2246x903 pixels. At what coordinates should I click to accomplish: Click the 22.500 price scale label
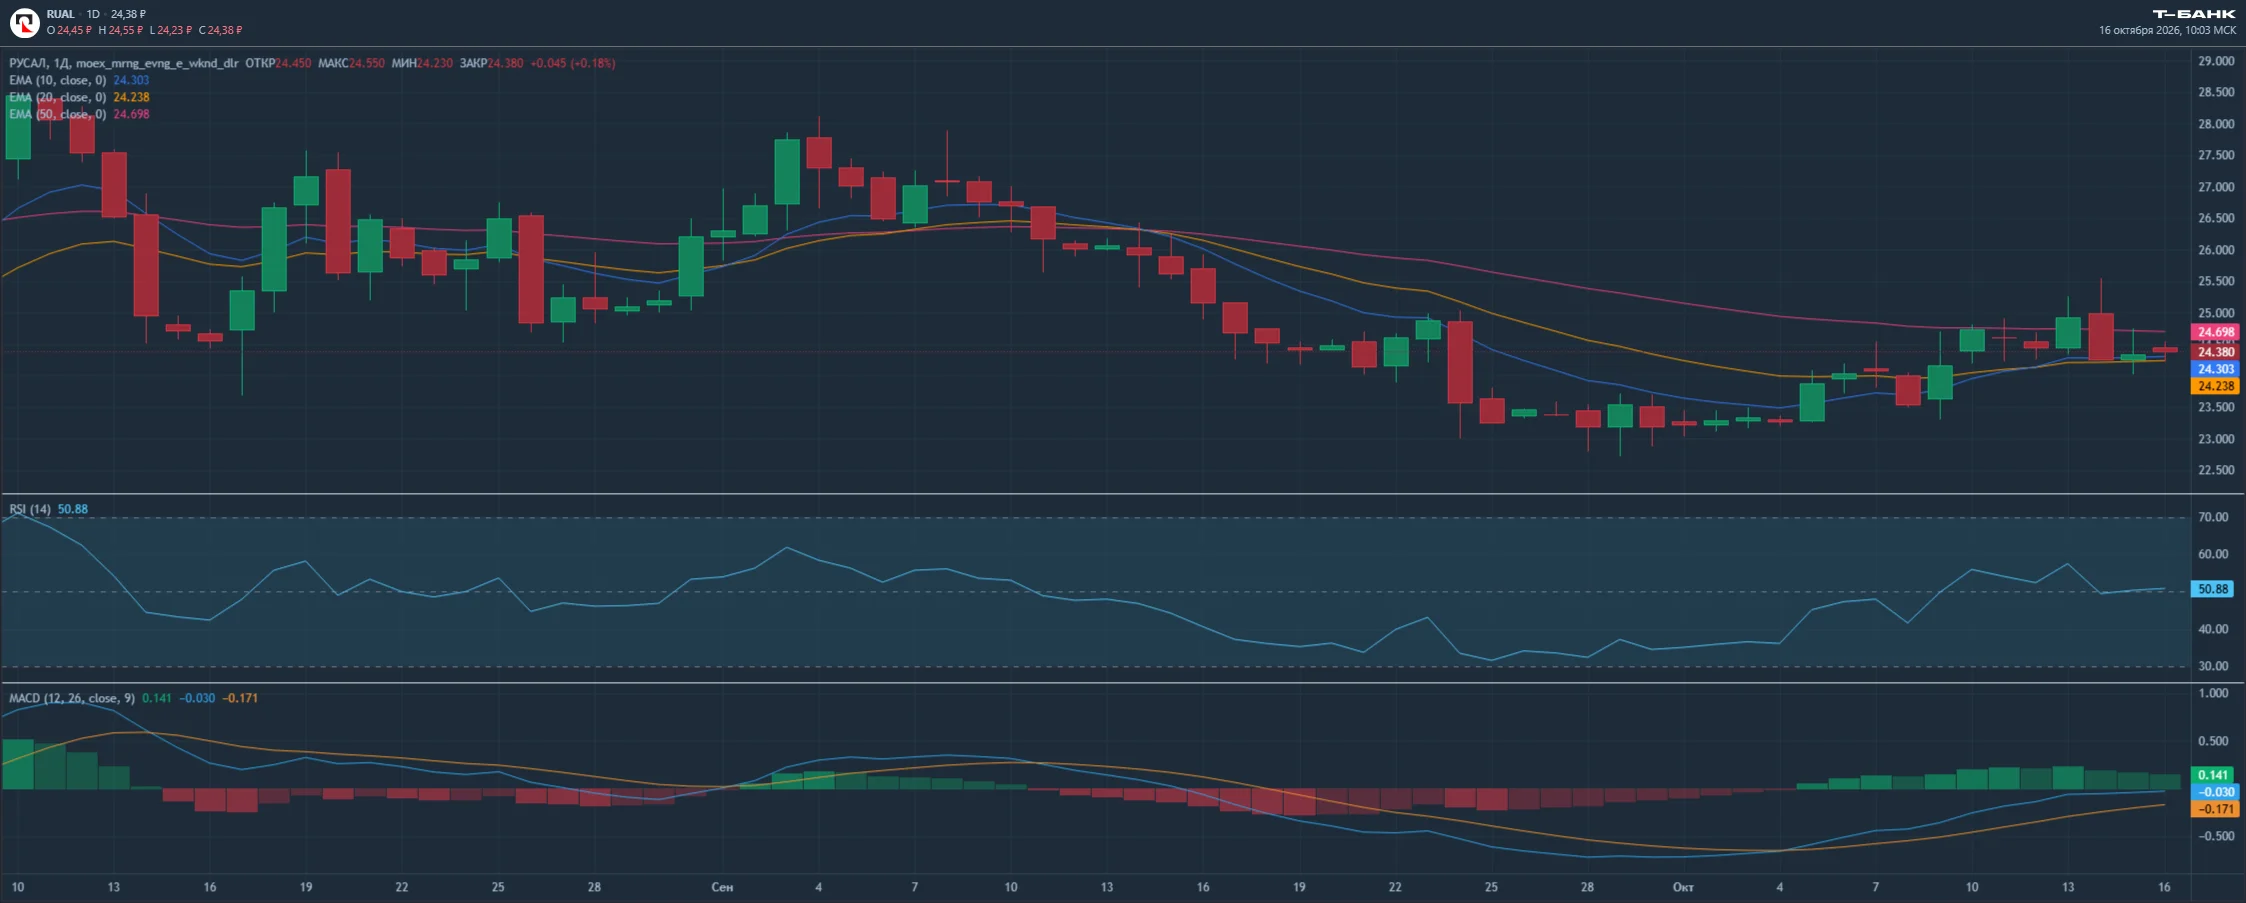click(2216, 470)
